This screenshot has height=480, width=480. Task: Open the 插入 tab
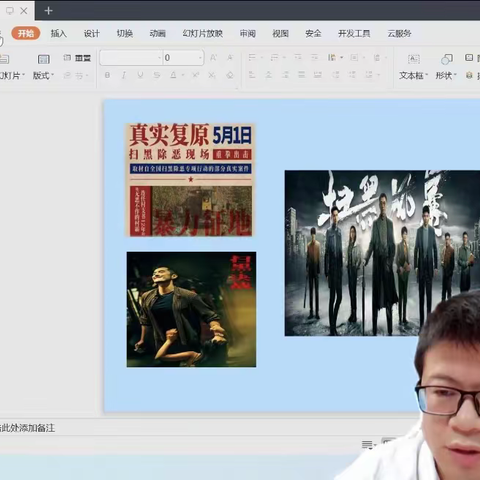point(59,33)
